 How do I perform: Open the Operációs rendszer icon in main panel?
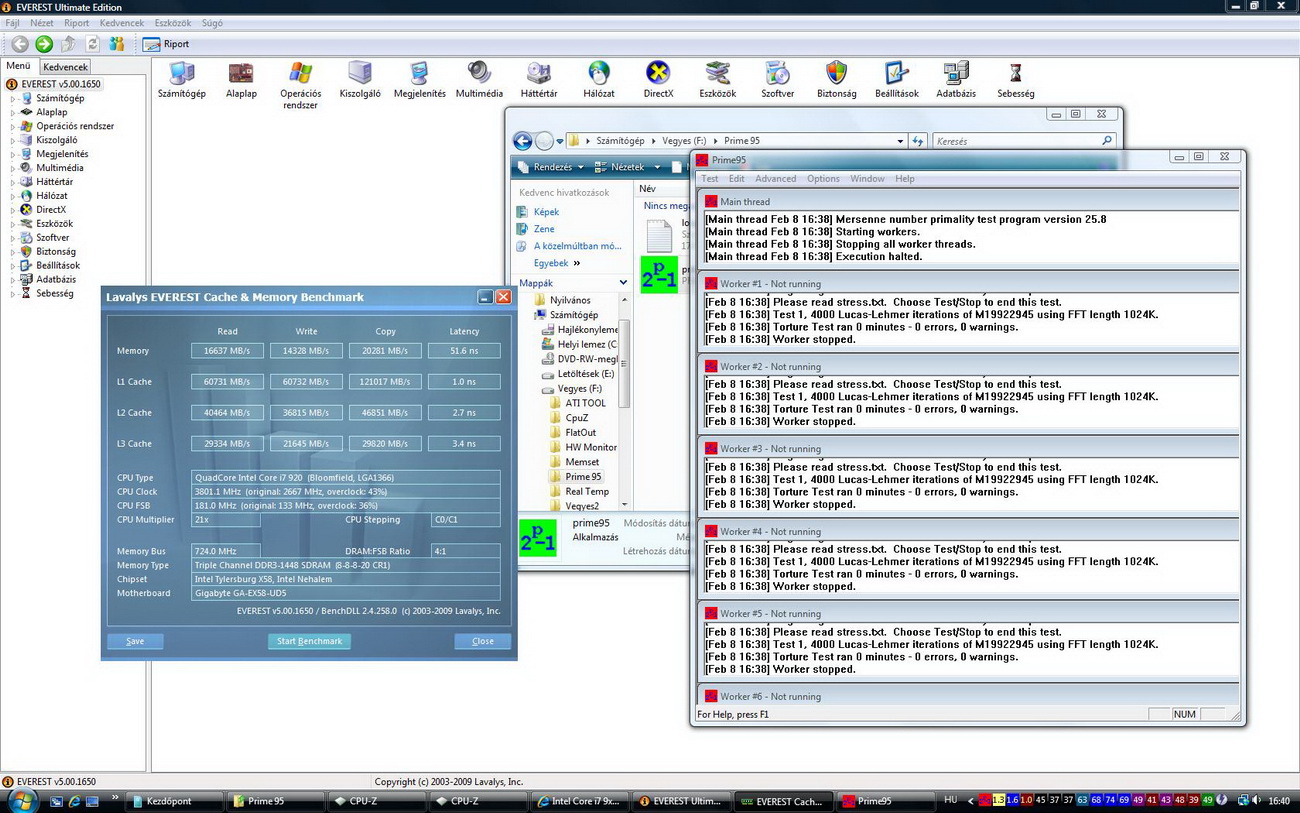[x=300, y=85]
